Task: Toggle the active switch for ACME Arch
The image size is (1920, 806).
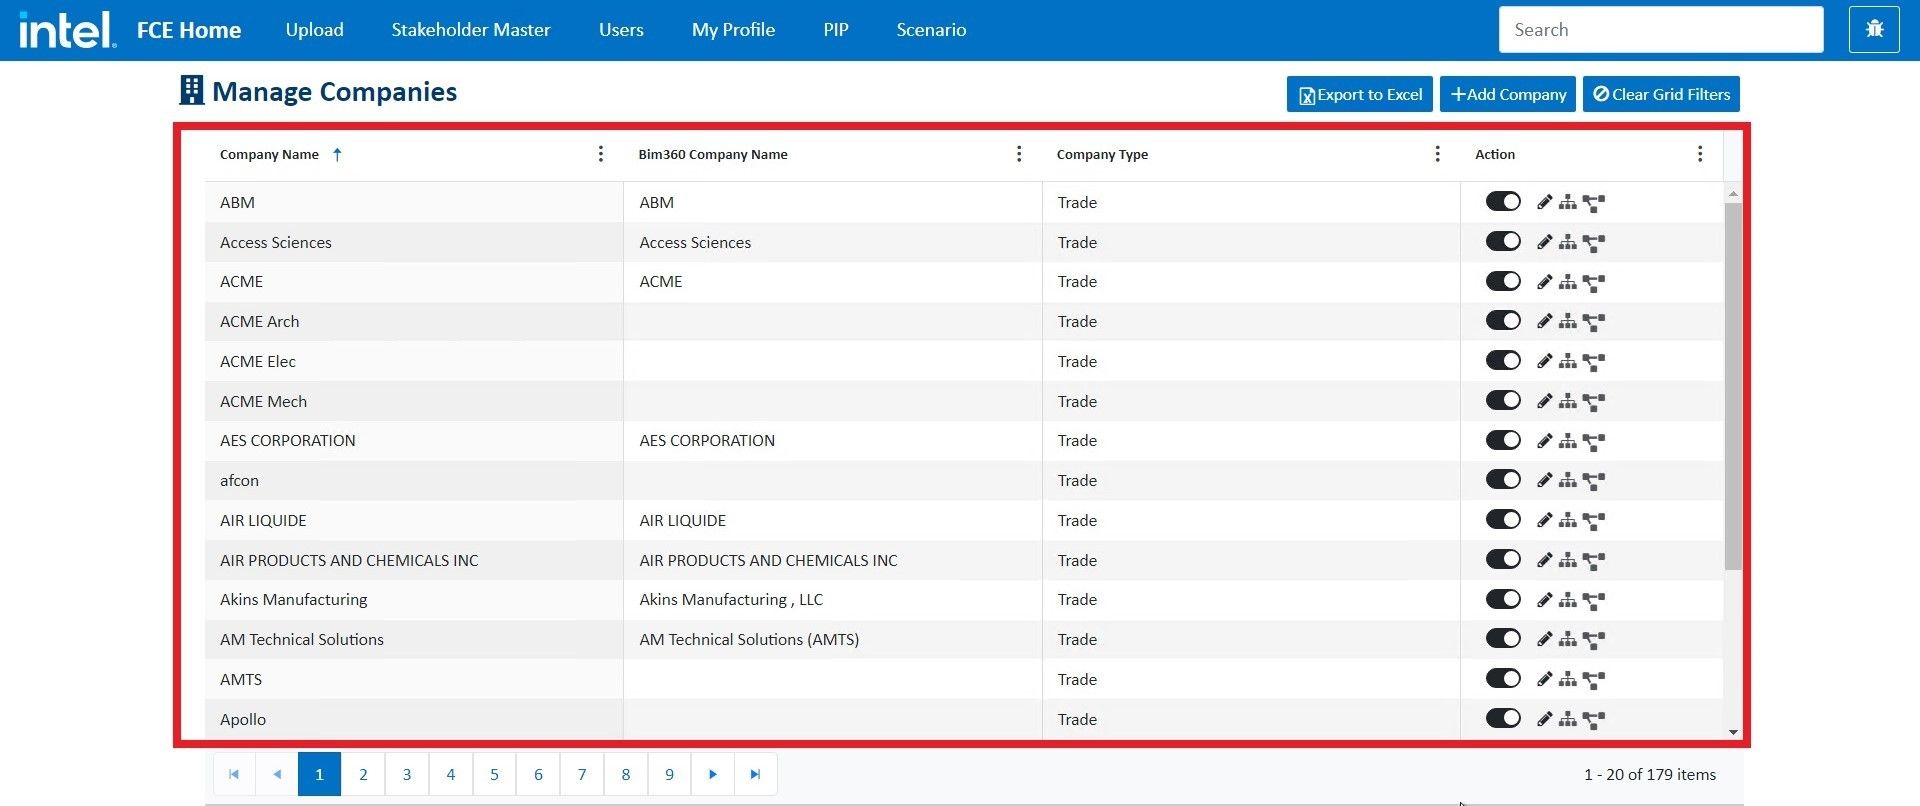Action: pos(1502,321)
